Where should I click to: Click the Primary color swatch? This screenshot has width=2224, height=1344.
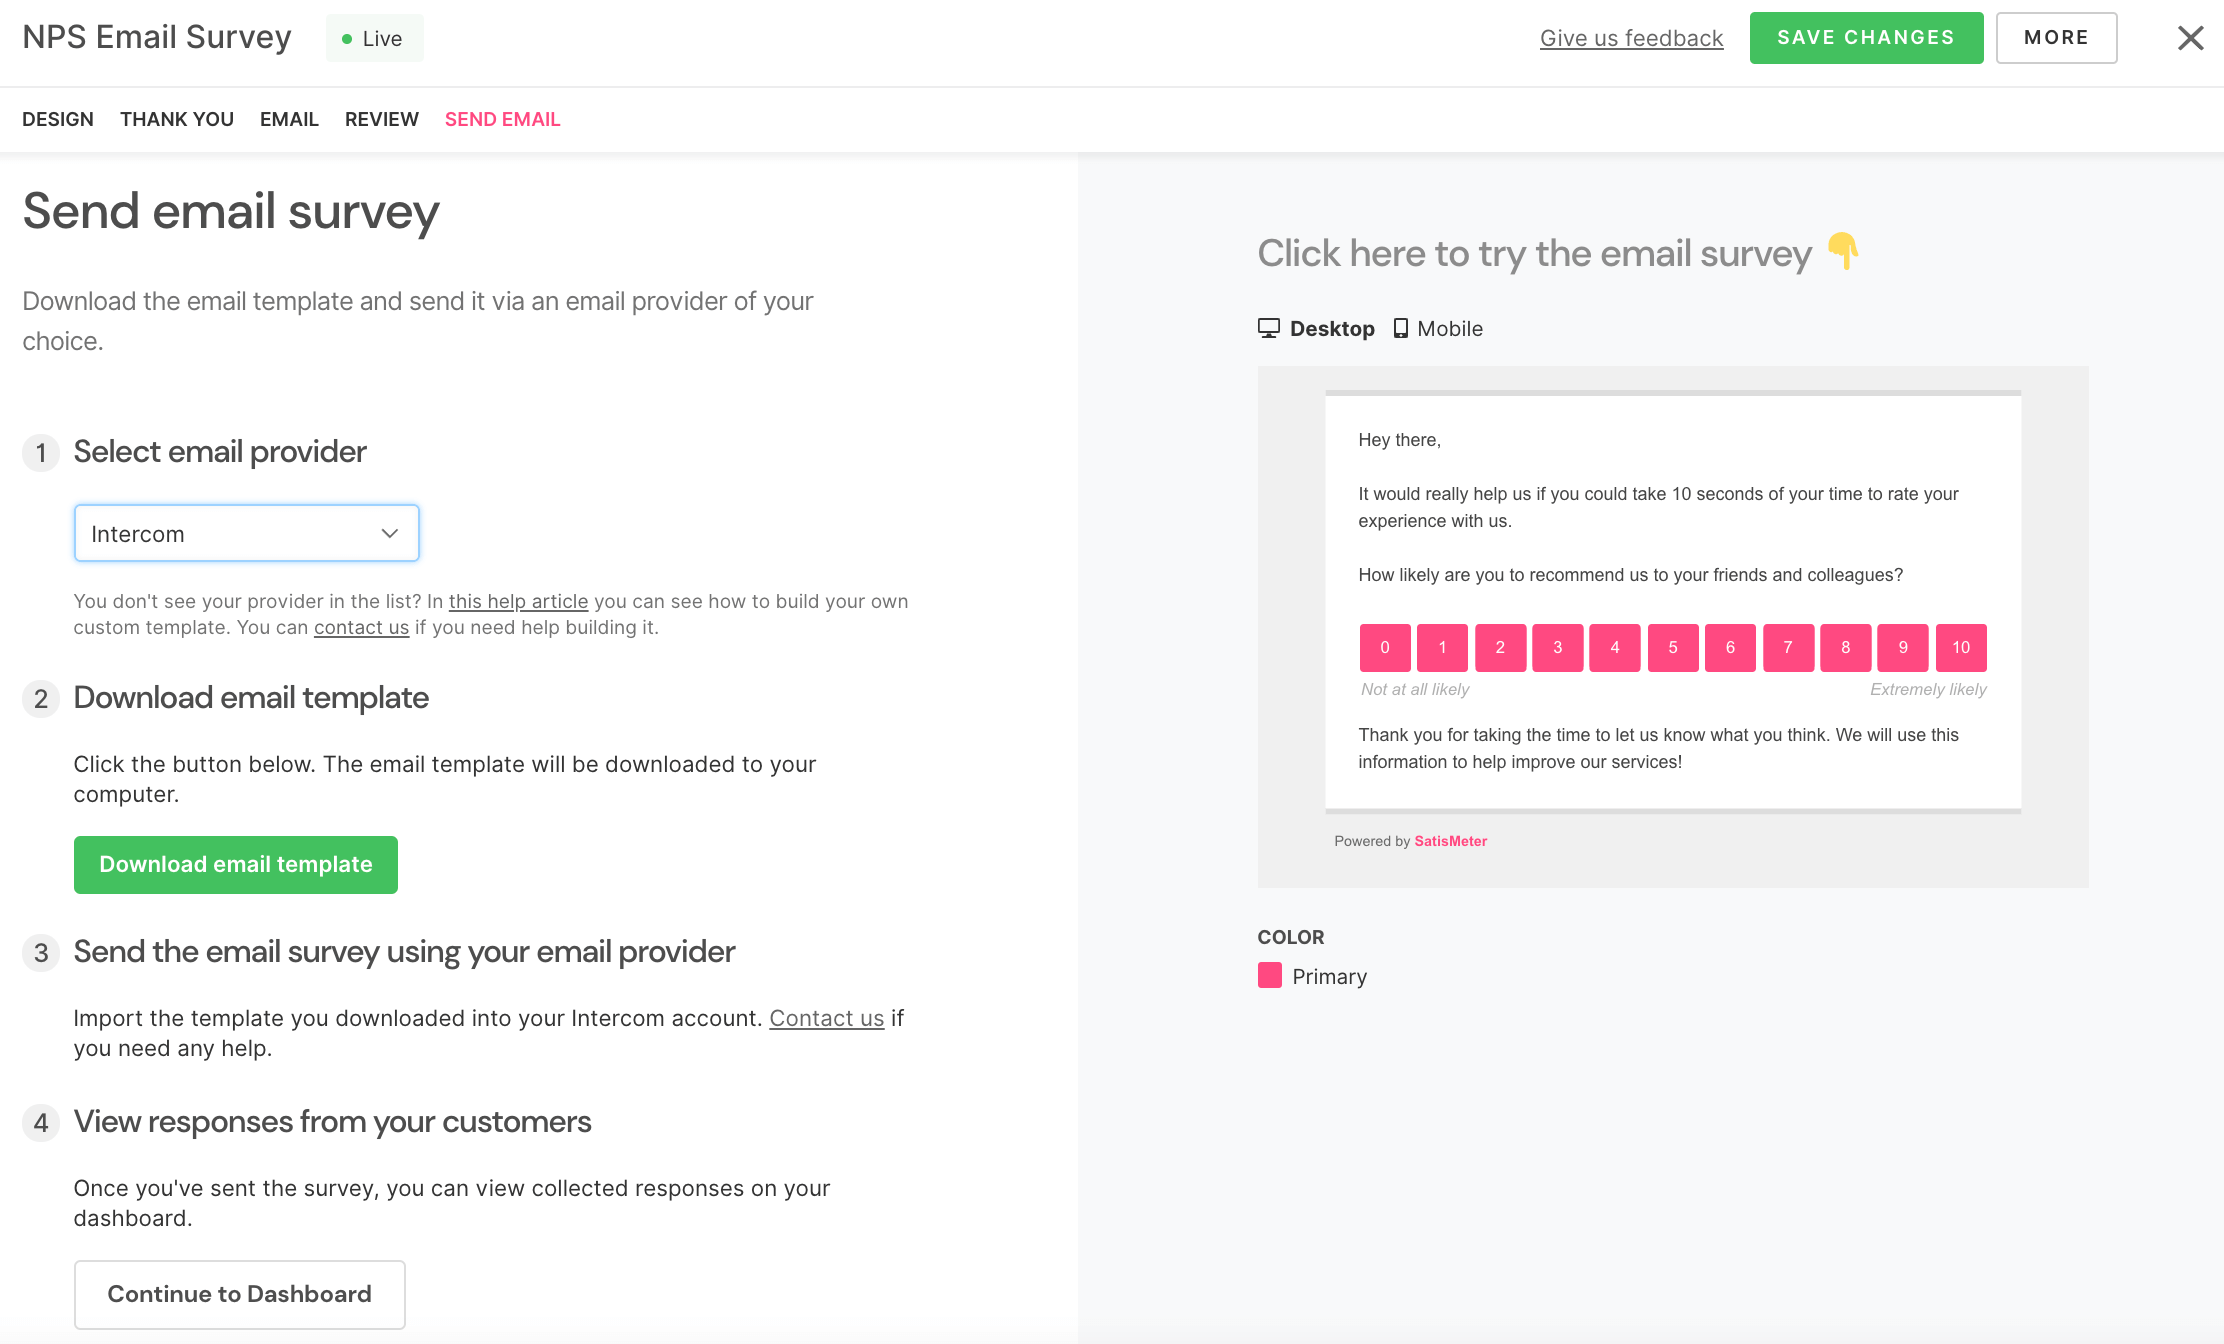[1271, 975]
